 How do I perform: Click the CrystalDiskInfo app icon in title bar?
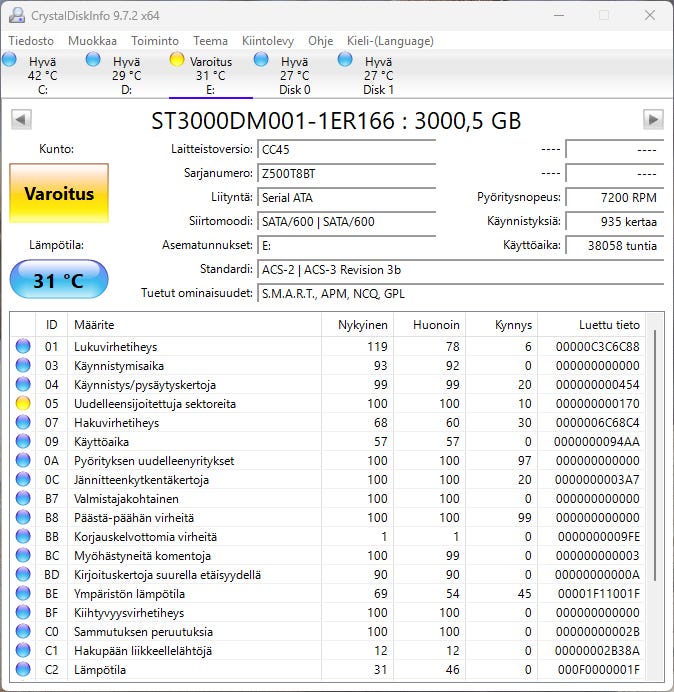coord(16,15)
